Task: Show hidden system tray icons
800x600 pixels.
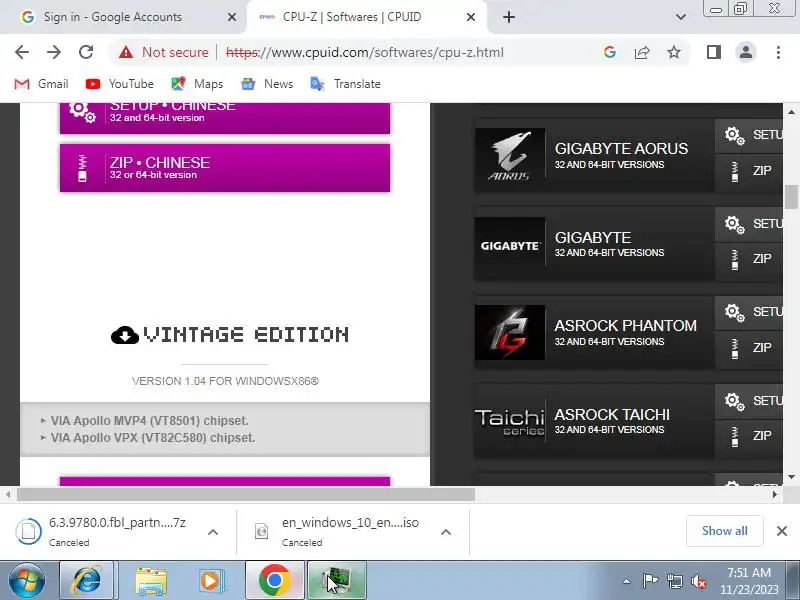Action: (627, 581)
